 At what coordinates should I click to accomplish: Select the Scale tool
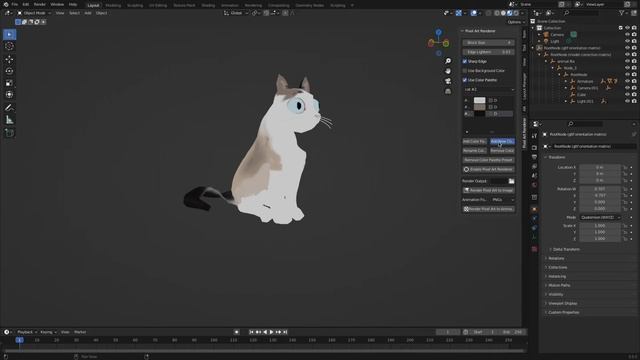(9, 83)
